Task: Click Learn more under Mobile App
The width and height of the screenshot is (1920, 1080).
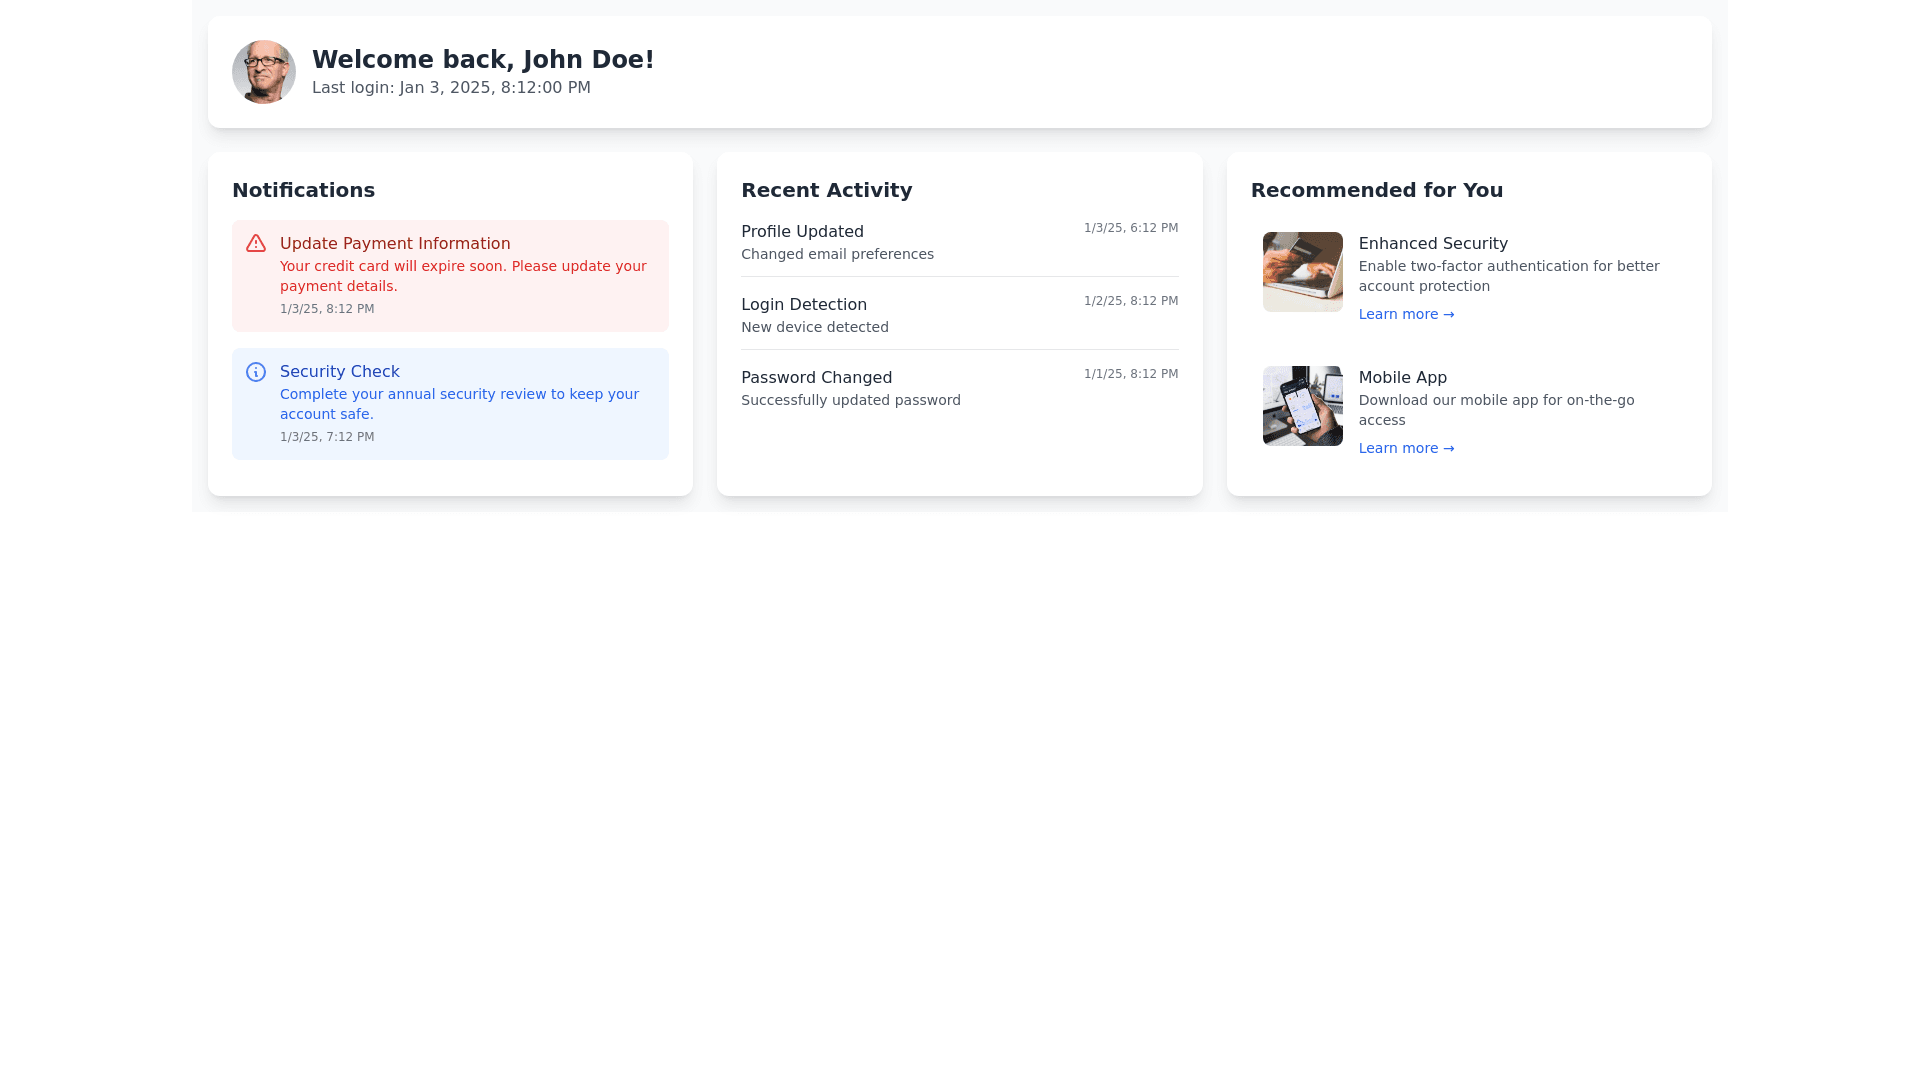Action: click(x=1406, y=448)
